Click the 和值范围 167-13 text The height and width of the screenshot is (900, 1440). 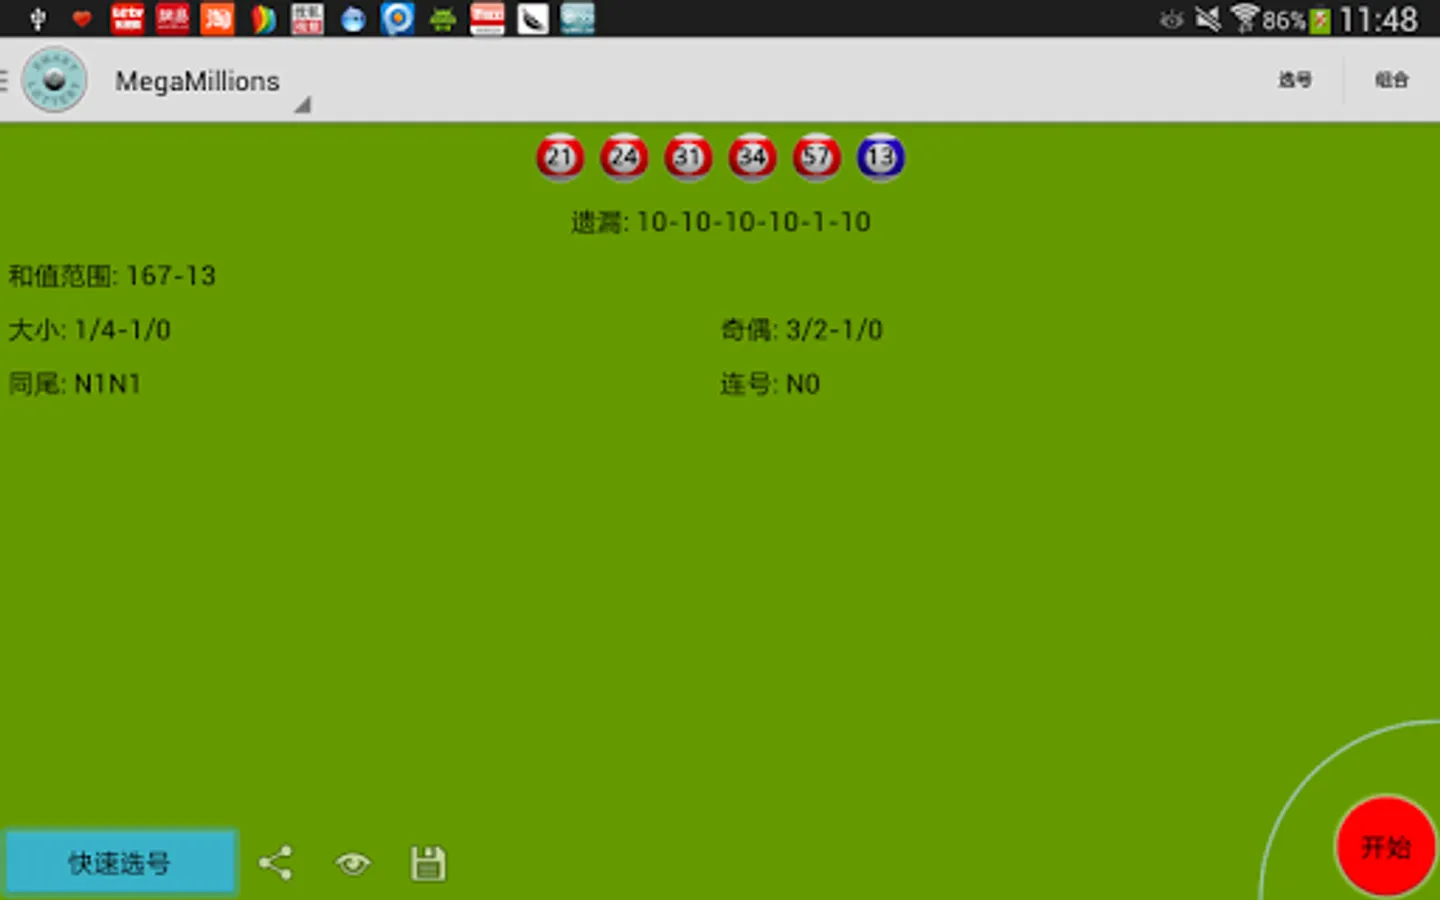click(112, 276)
